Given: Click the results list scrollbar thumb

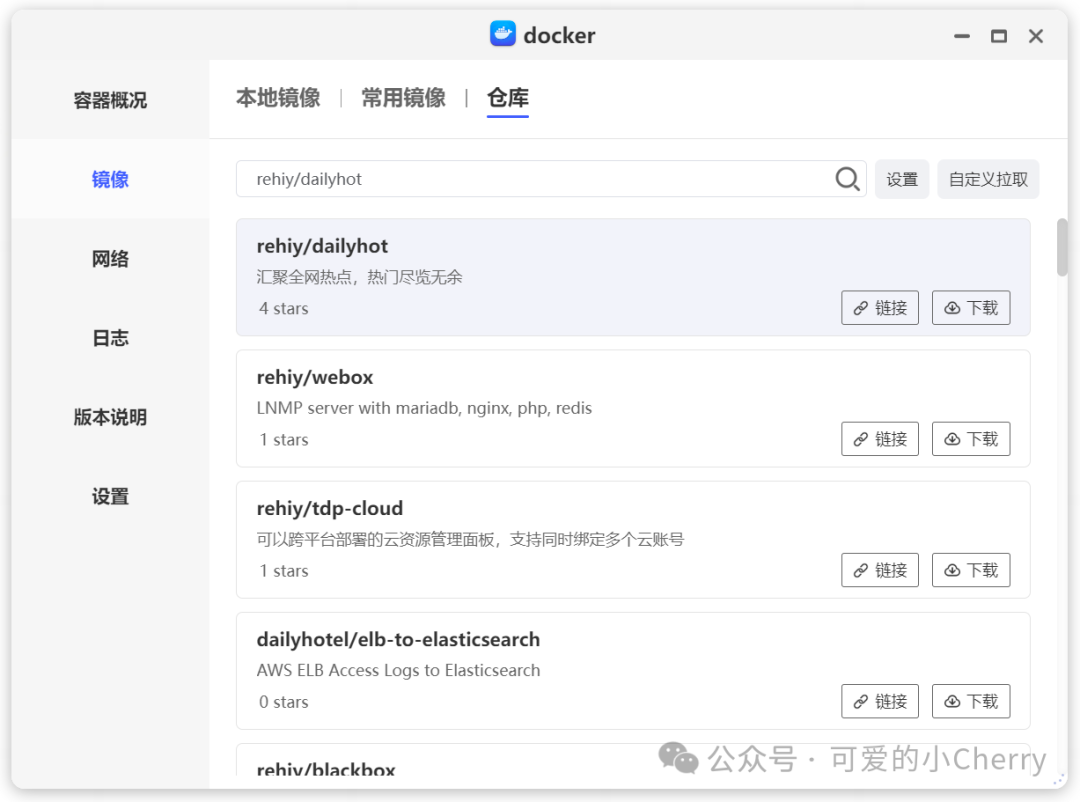Looking at the screenshot, I should tap(1062, 247).
